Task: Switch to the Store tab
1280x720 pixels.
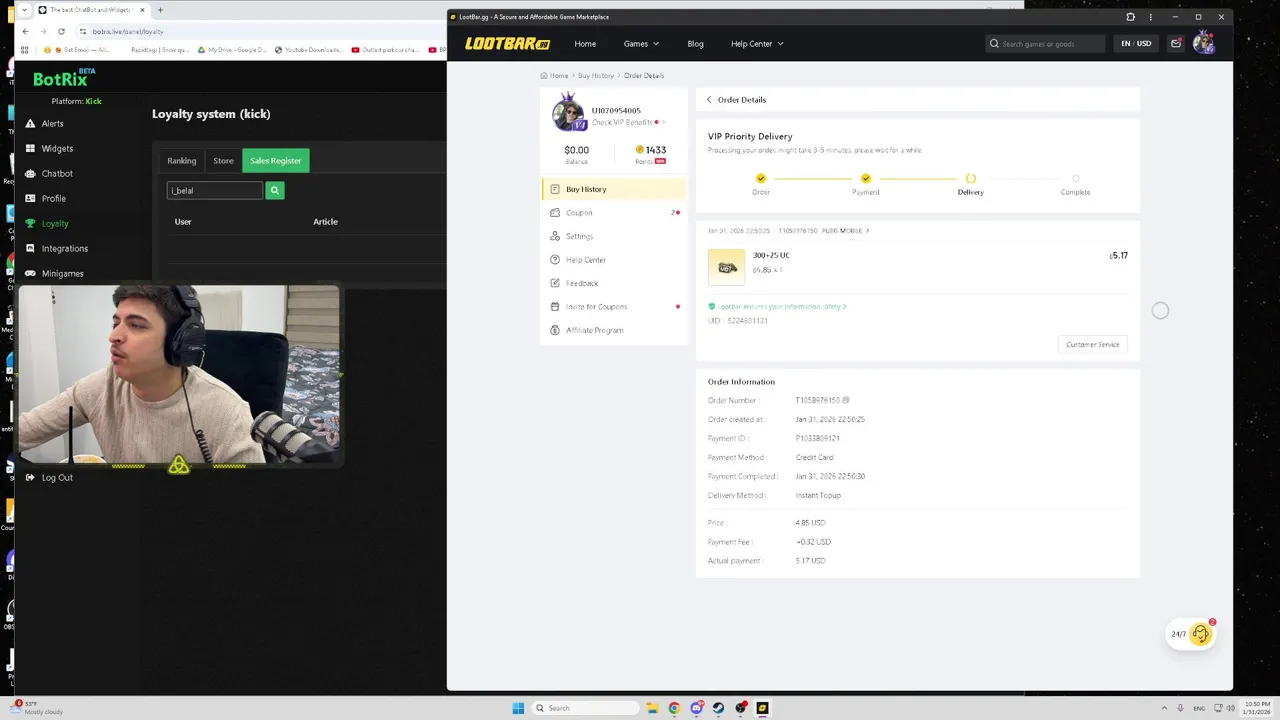Action: tap(223, 160)
